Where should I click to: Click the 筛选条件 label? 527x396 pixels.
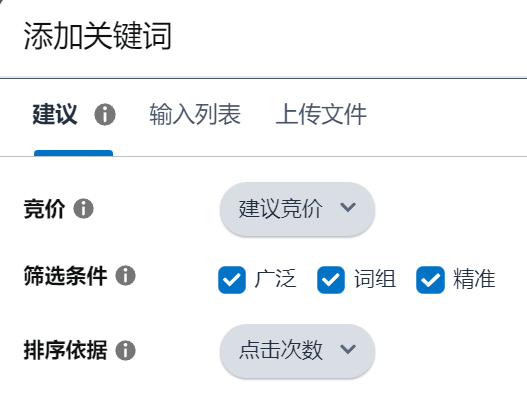[66, 276]
